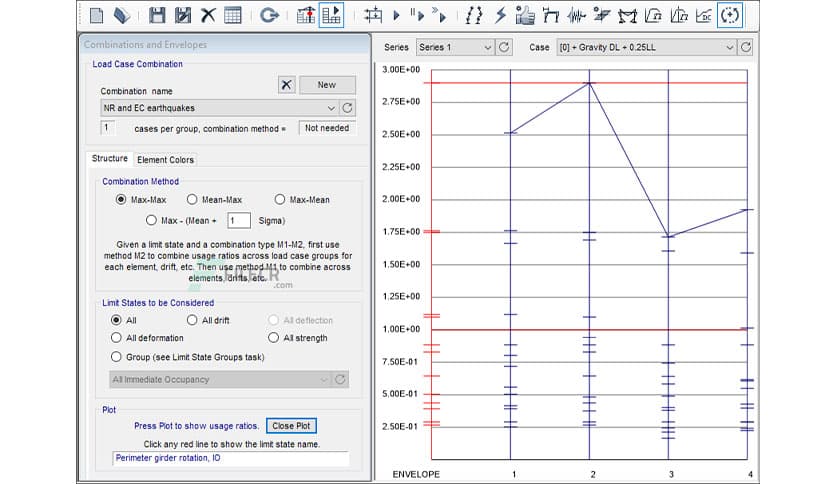Click the New combination button
The width and height of the screenshot is (836, 484).
[x=326, y=85]
